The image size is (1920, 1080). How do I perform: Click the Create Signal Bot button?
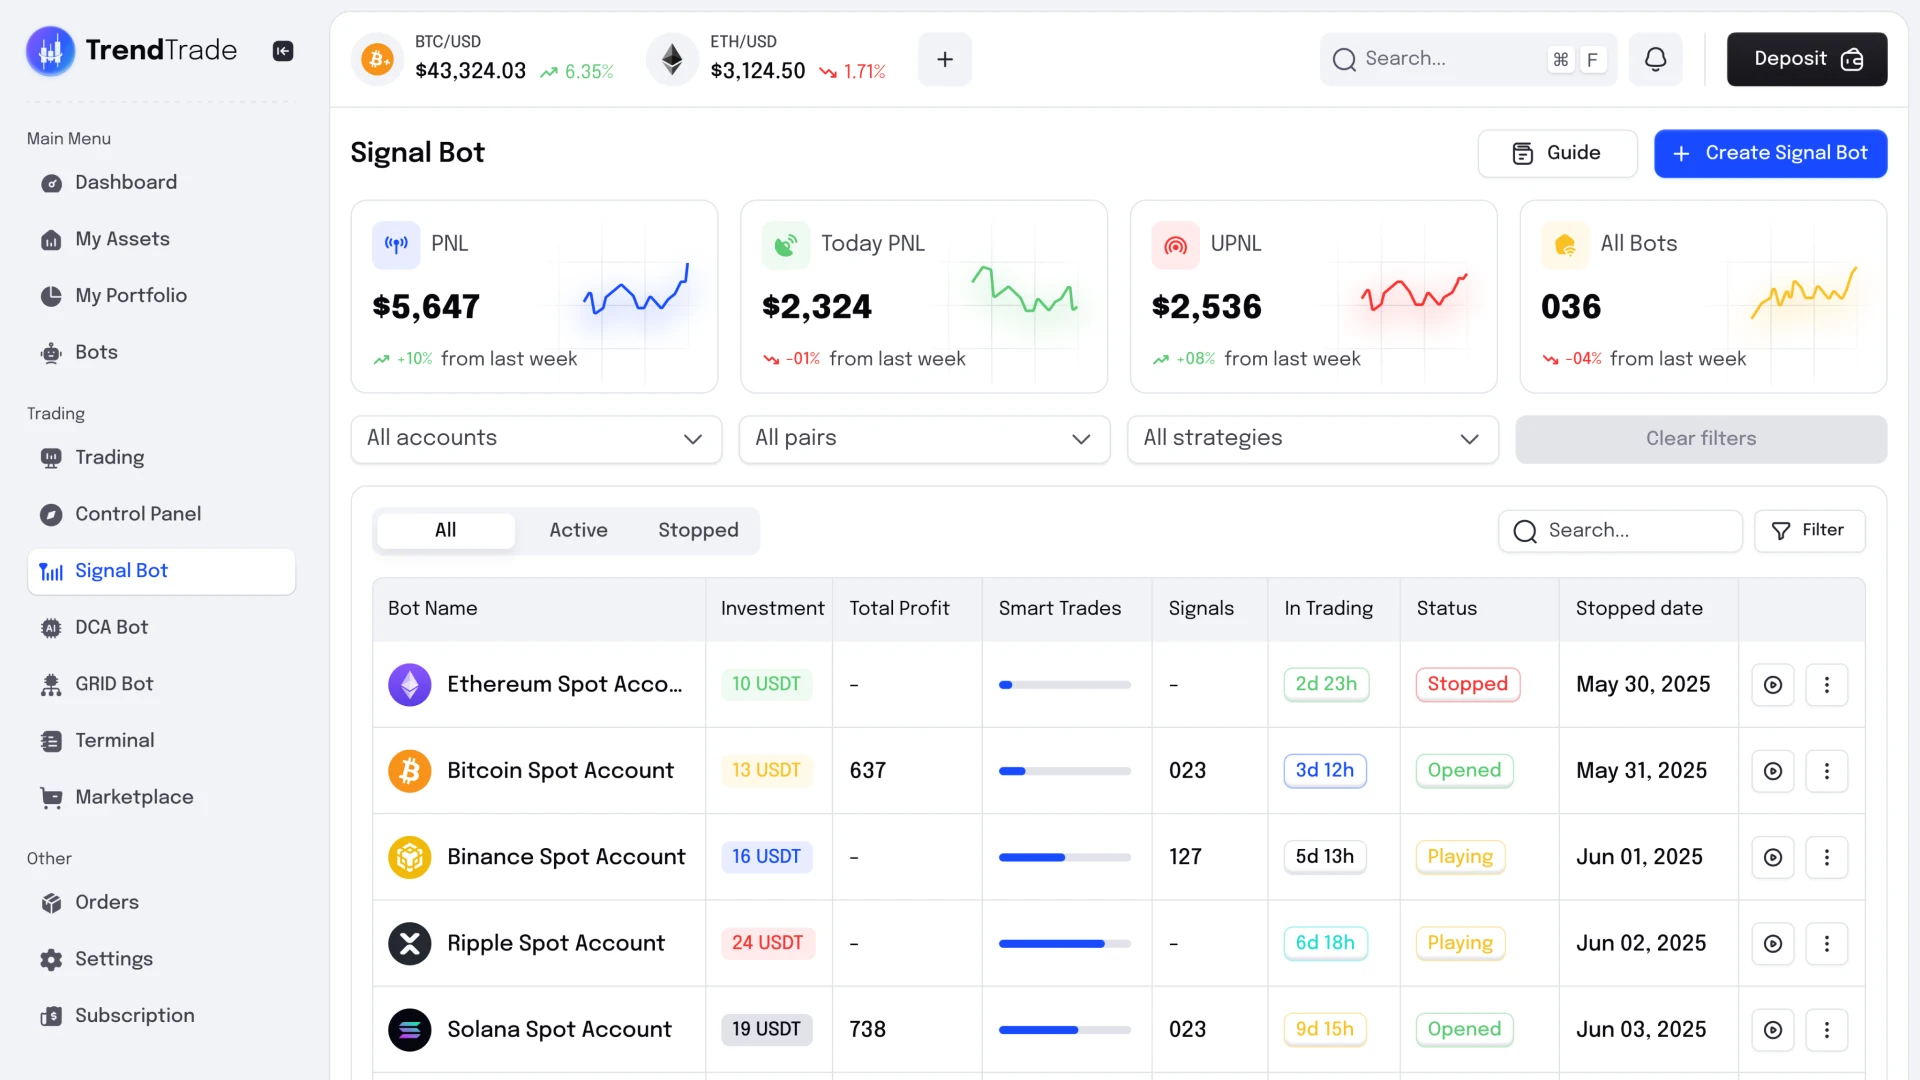pos(1771,153)
